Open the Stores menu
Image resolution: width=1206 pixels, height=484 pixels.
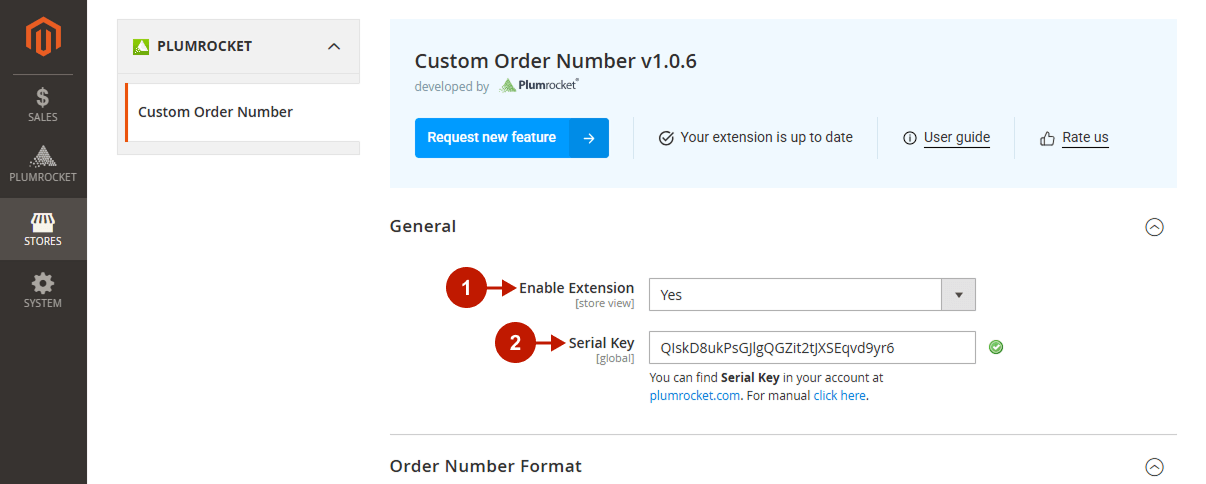pos(43,229)
